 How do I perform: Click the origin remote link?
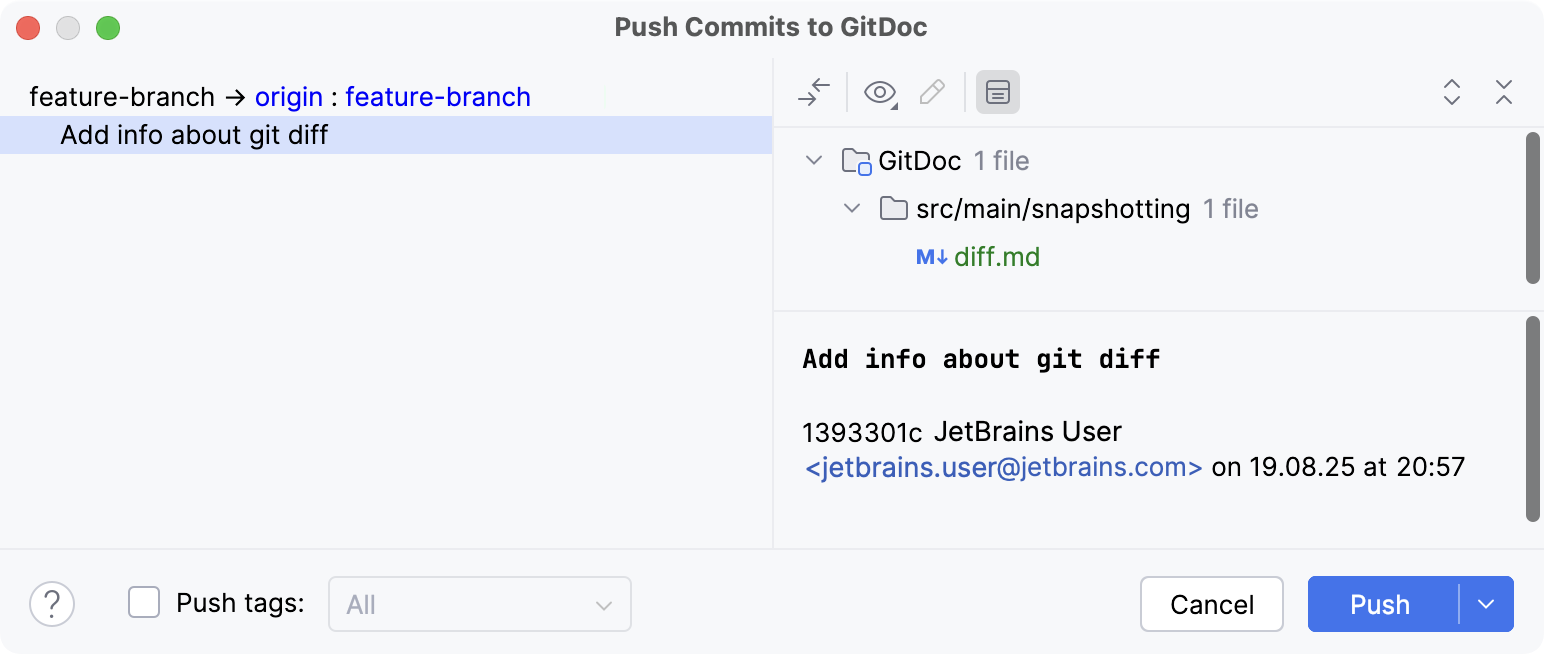[x=290, y=97]
